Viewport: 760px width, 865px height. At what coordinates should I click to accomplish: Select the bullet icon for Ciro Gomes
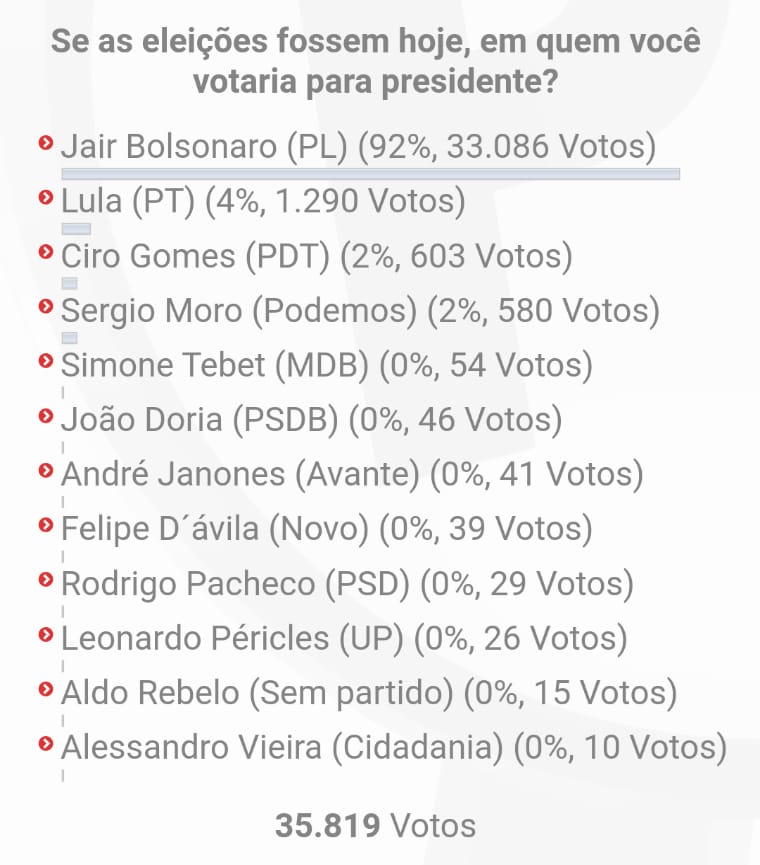[44, 252]
